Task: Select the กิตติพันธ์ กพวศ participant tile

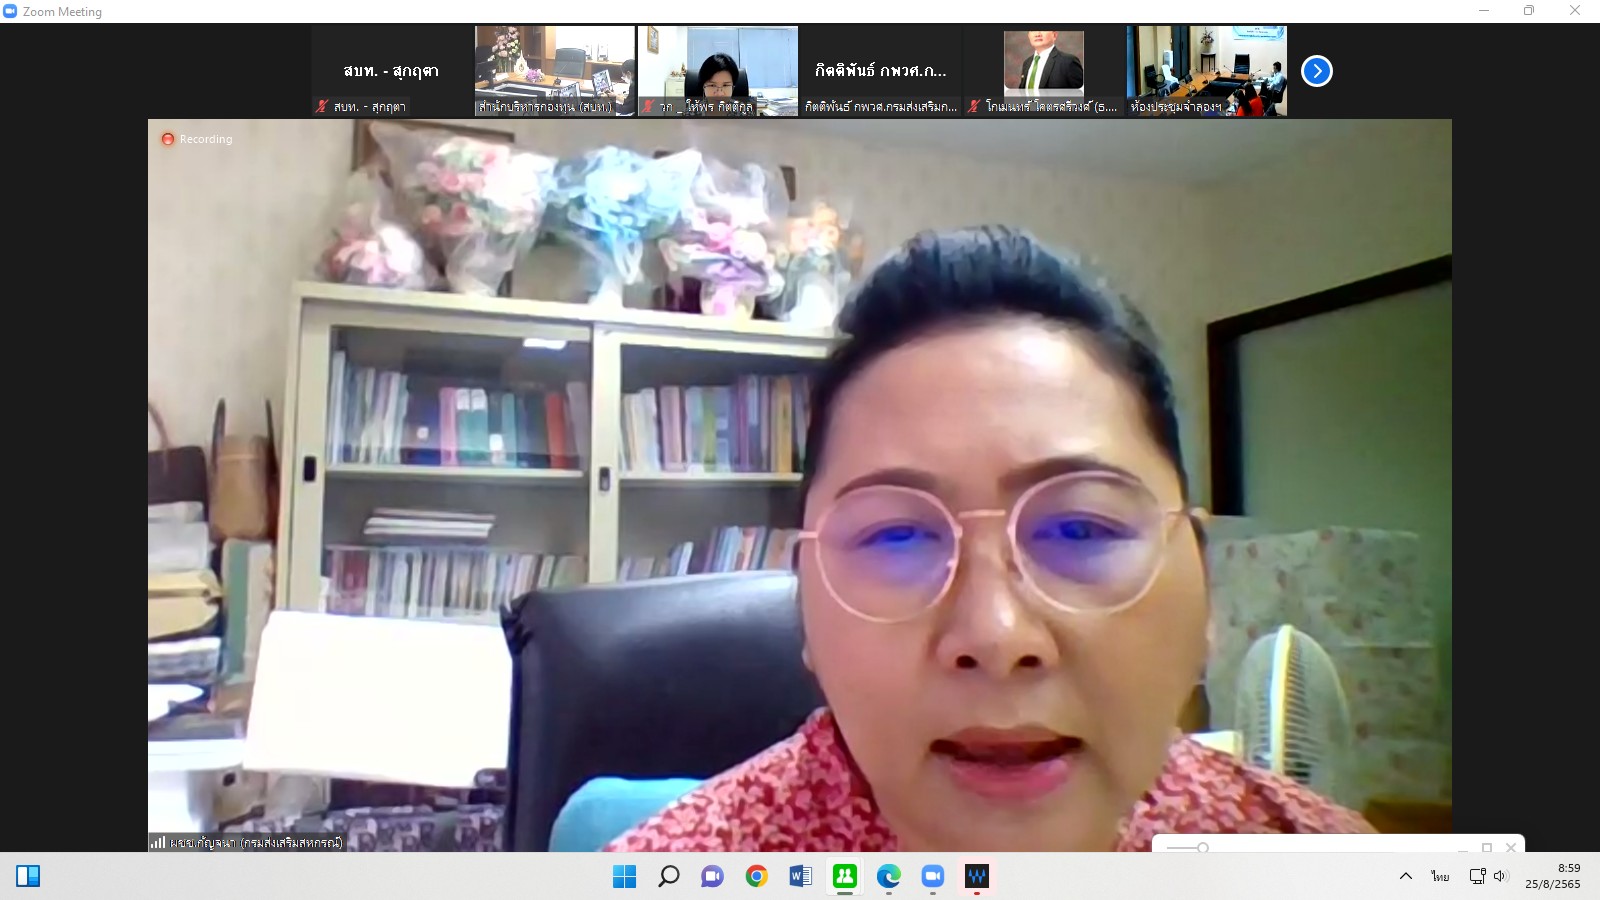Action: pyautogui.click(x=881, y=71)
